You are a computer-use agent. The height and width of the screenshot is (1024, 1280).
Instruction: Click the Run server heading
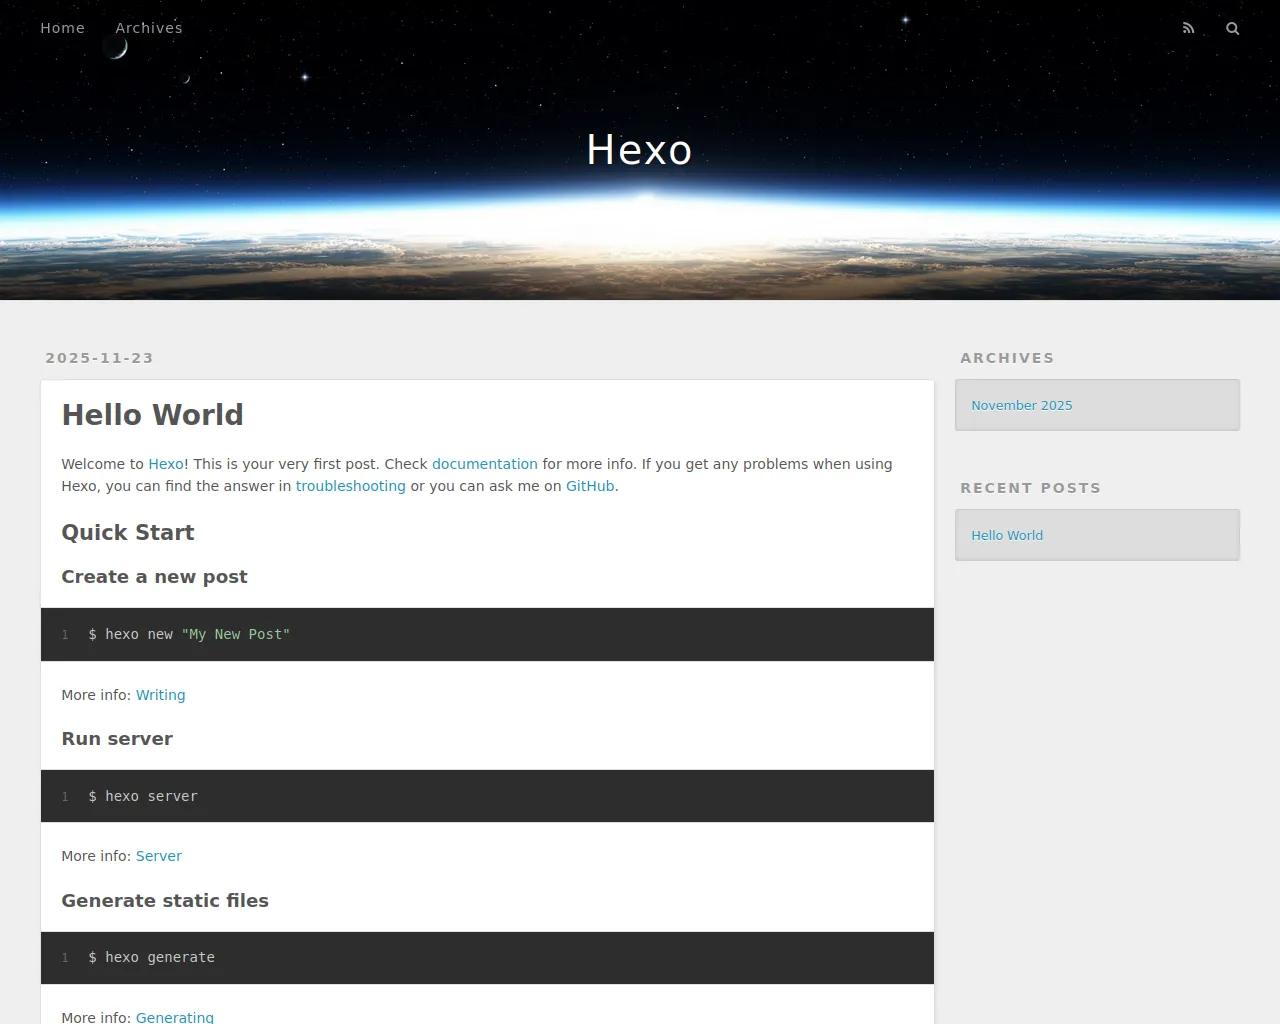(x=117, y=739)
